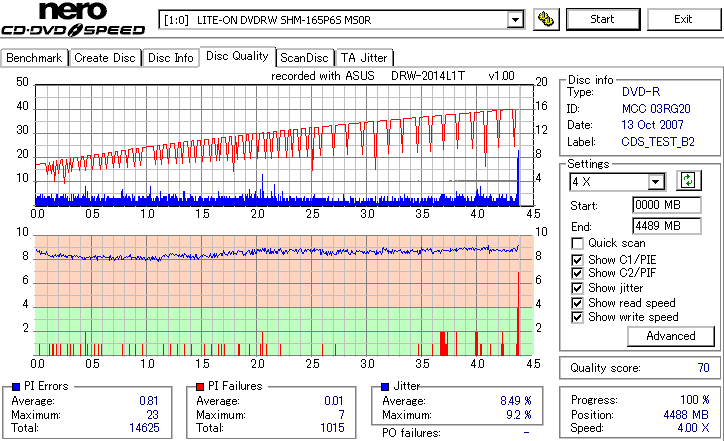
Task: Open Advanced settings
Action: (670, 336)
